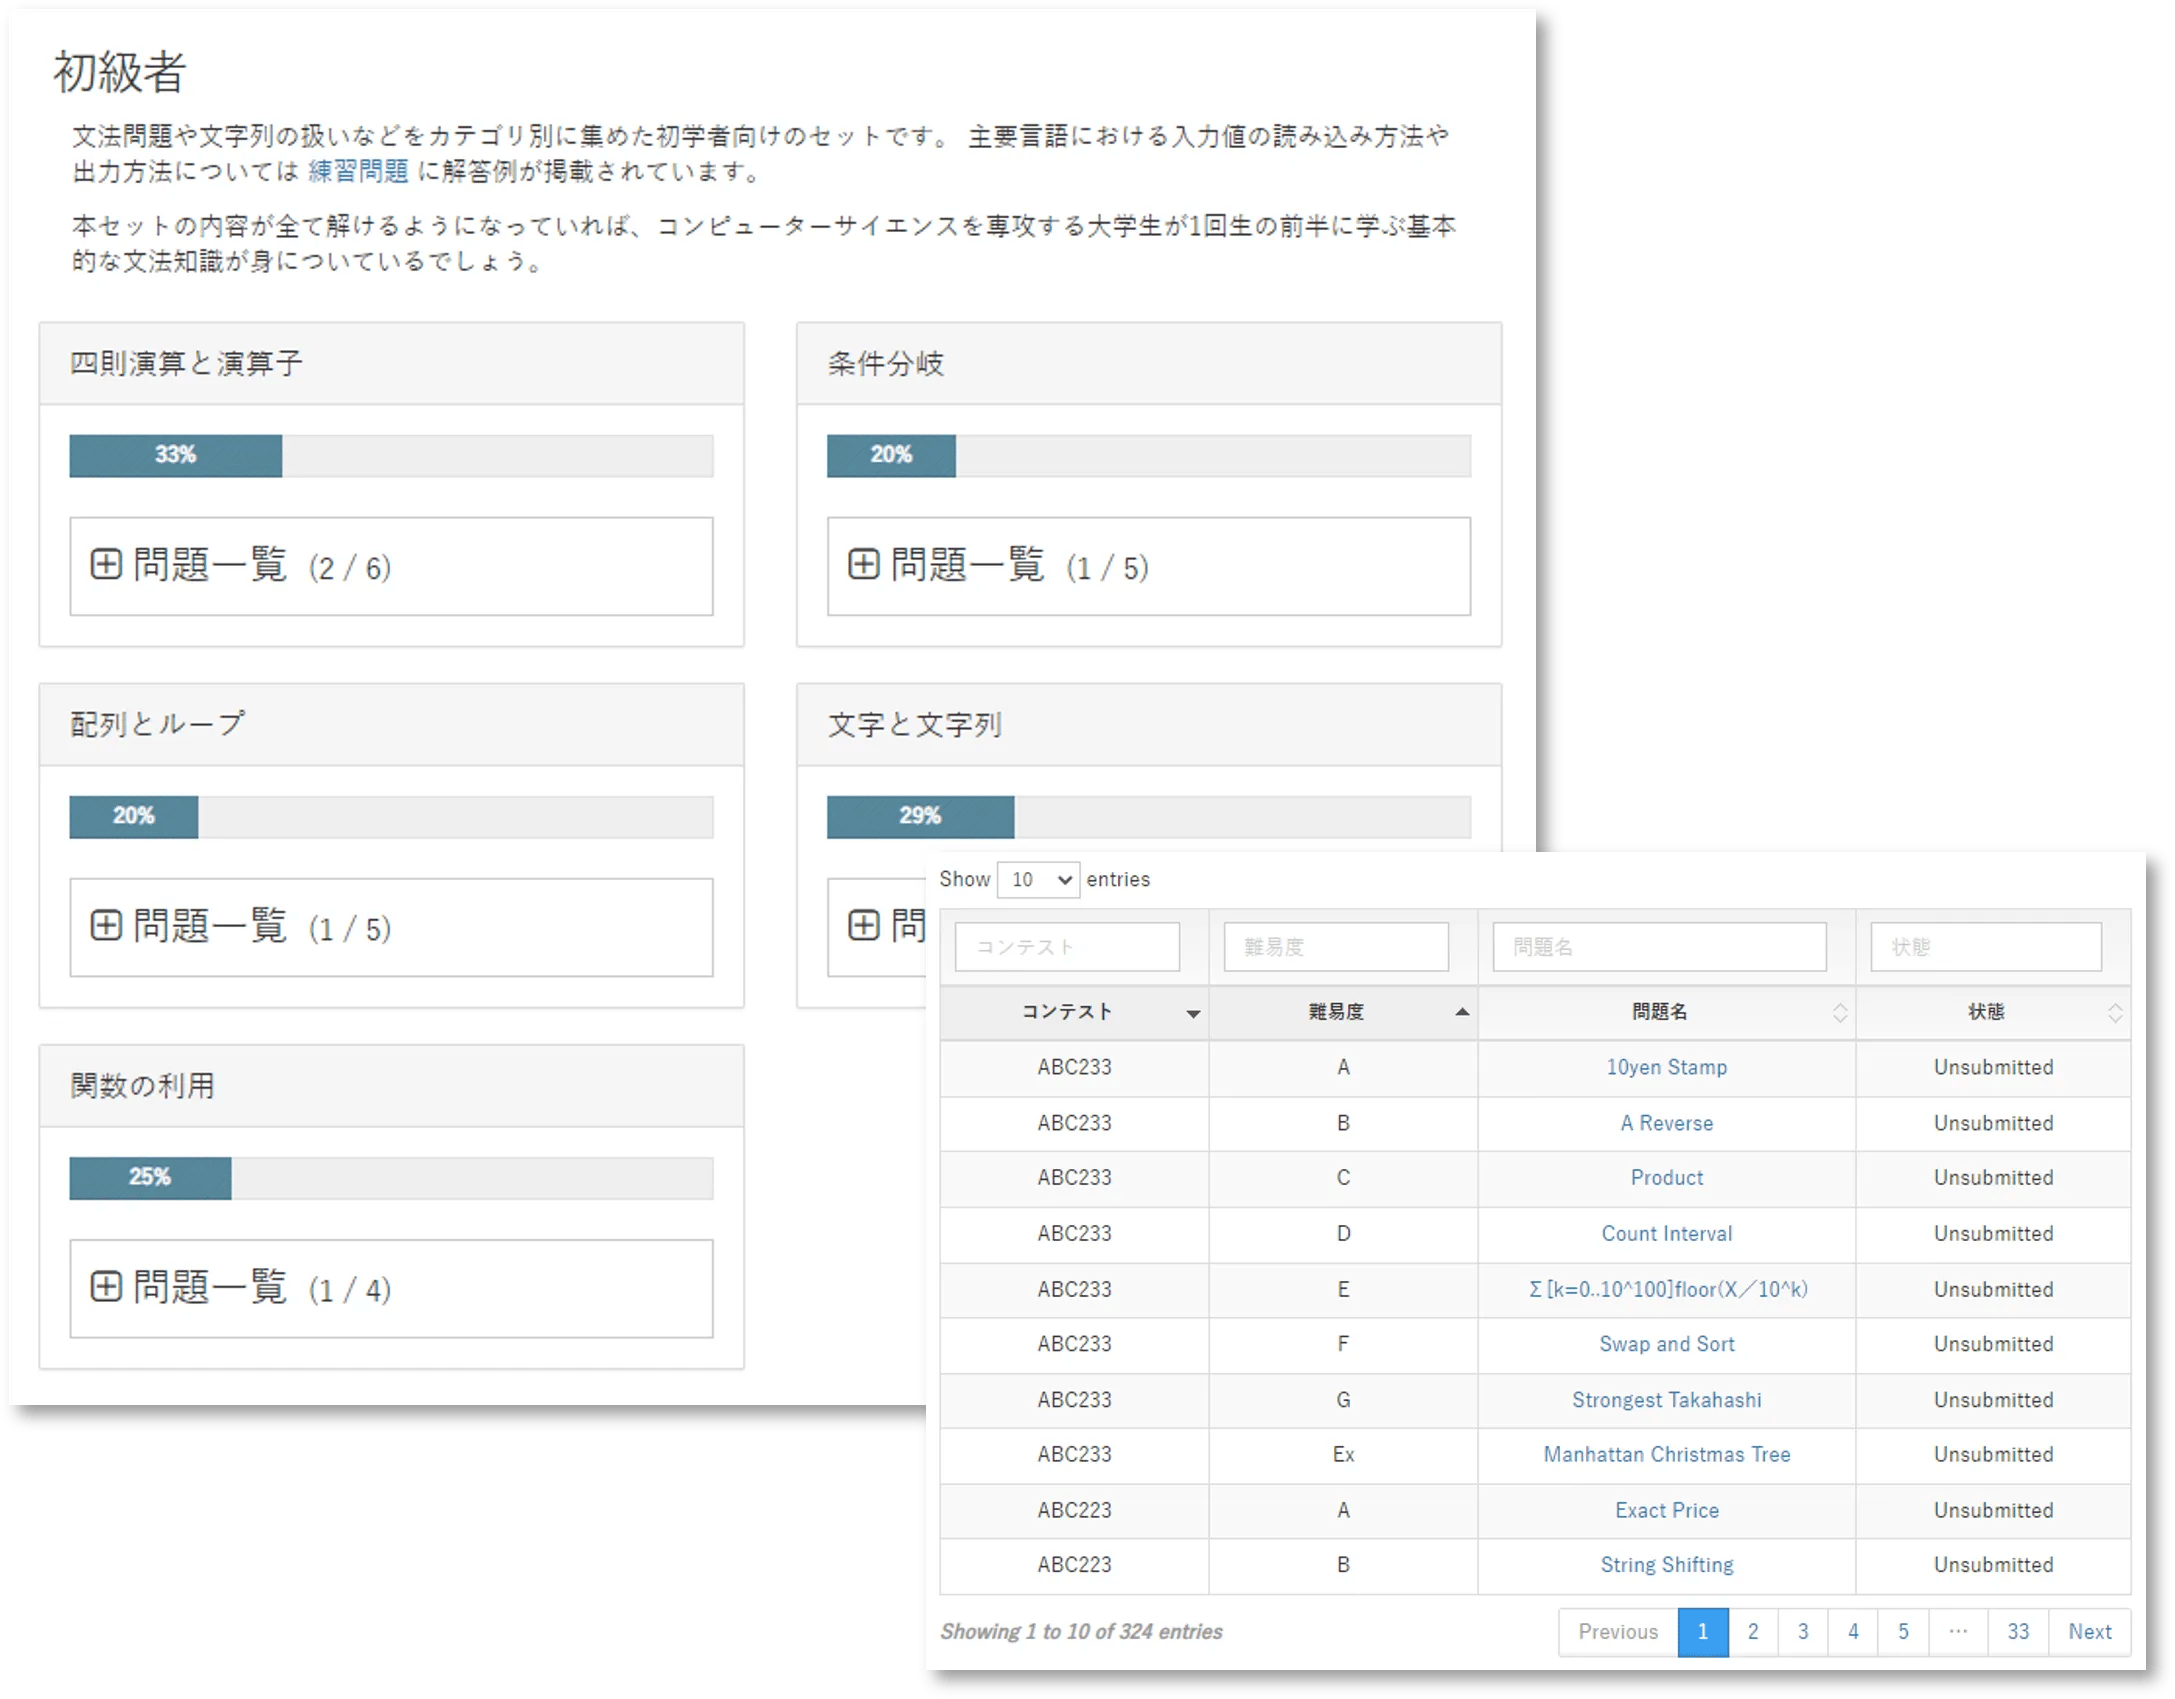Click plus icon in 文字と文字列 panel
2175x1699 pixels.
tap(864, 926)
